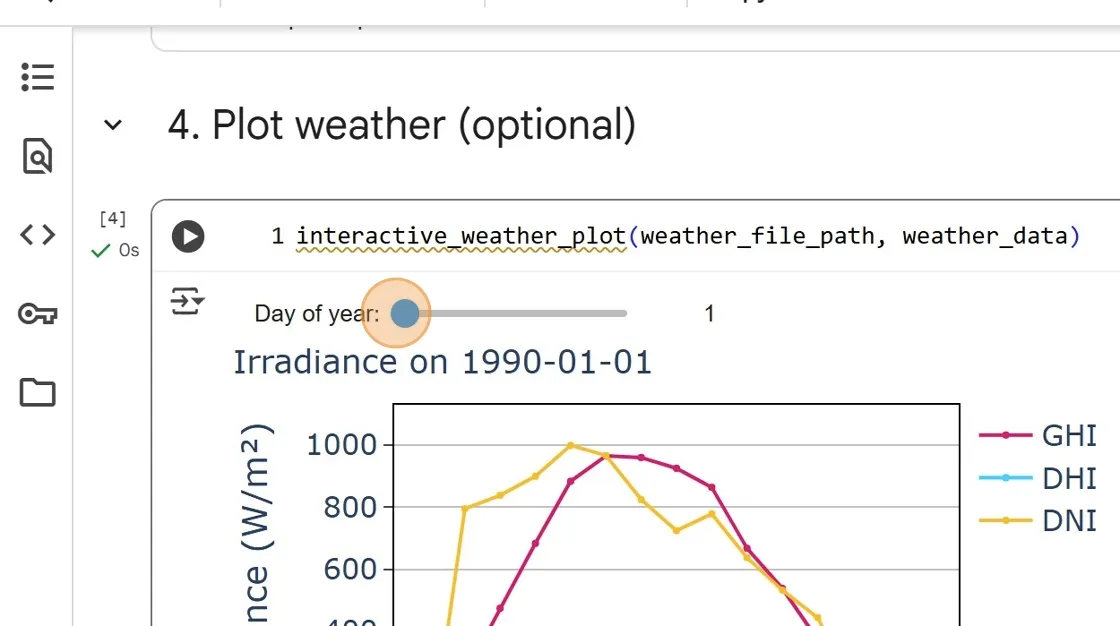Toggle the DNI trace in the legend

1068,520
